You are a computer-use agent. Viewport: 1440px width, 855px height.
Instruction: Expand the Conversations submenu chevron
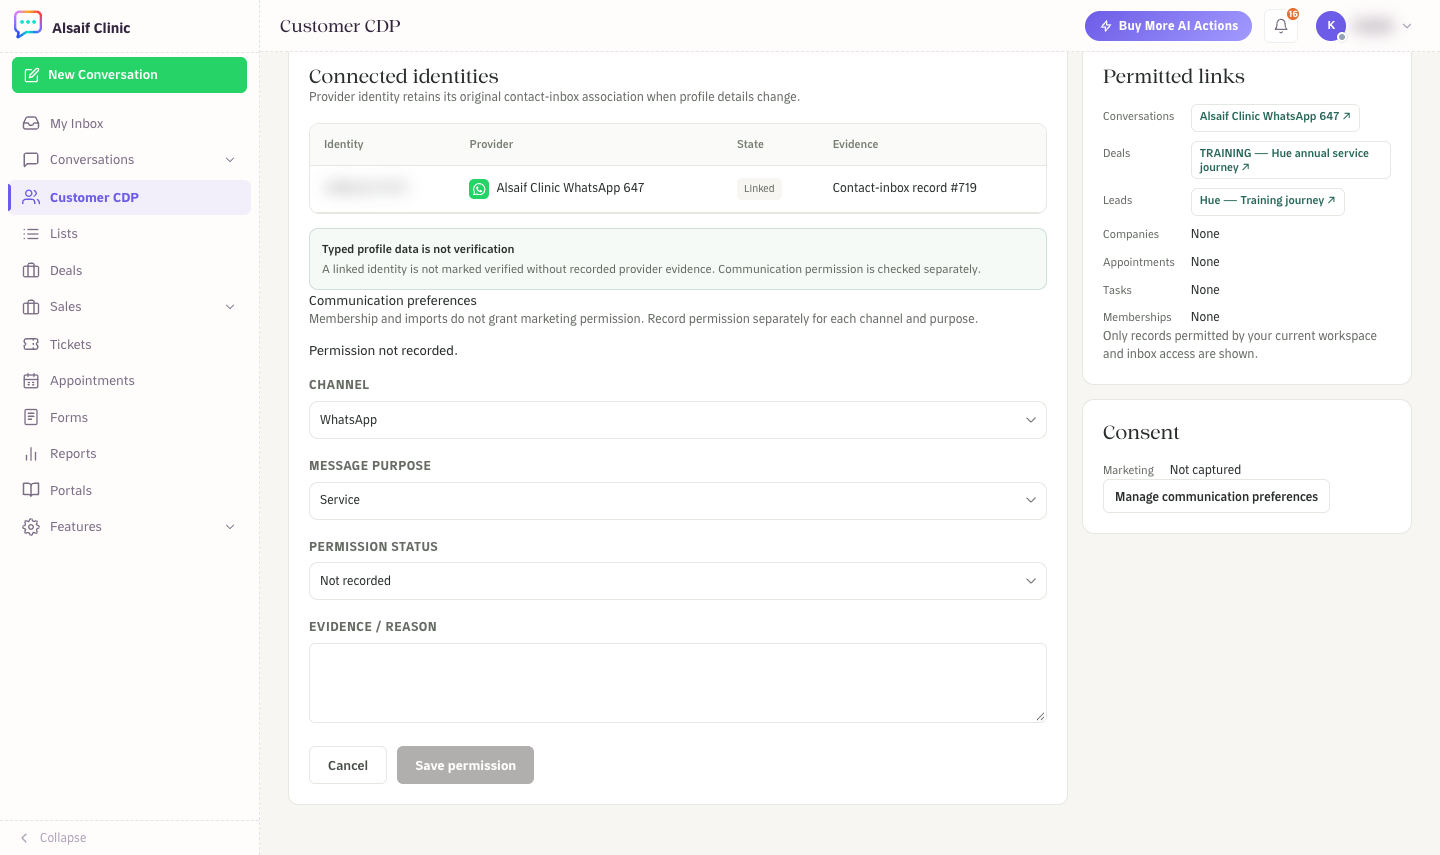(230, 160)
